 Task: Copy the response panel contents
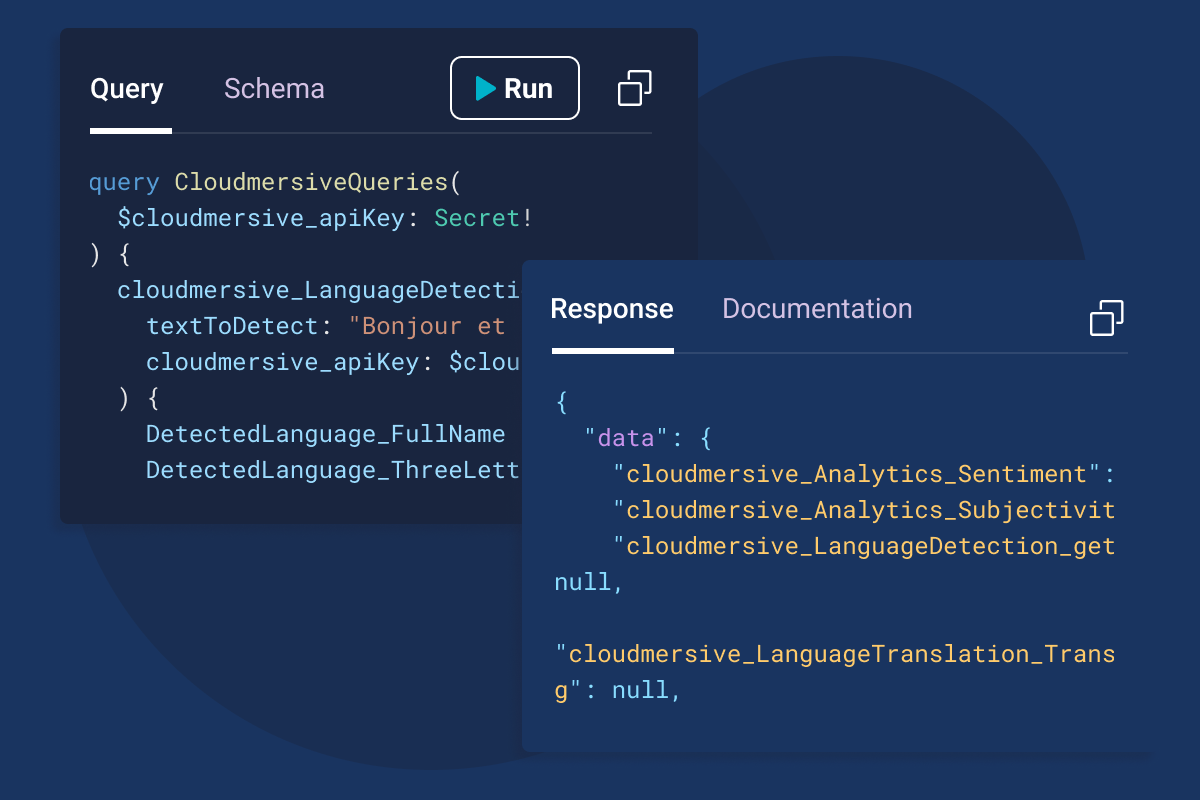click(x=1107, y=318)
